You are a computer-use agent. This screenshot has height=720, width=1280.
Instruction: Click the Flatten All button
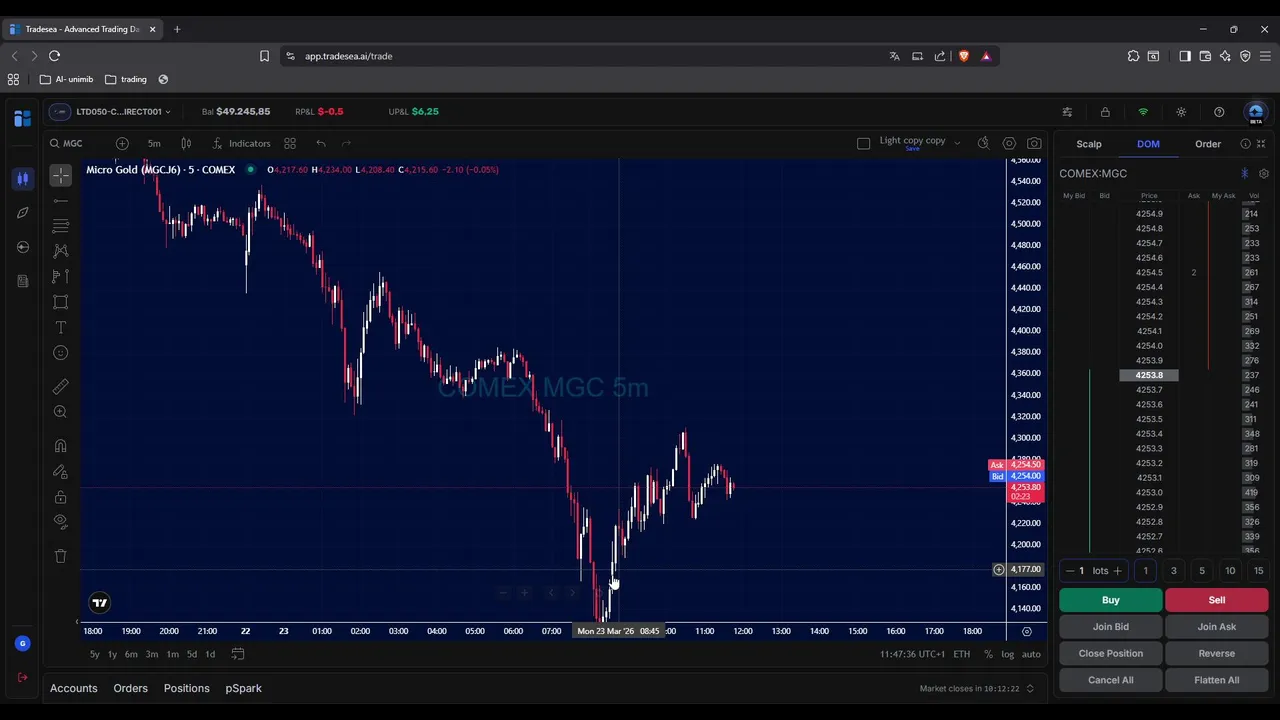tap(1217, 680)
